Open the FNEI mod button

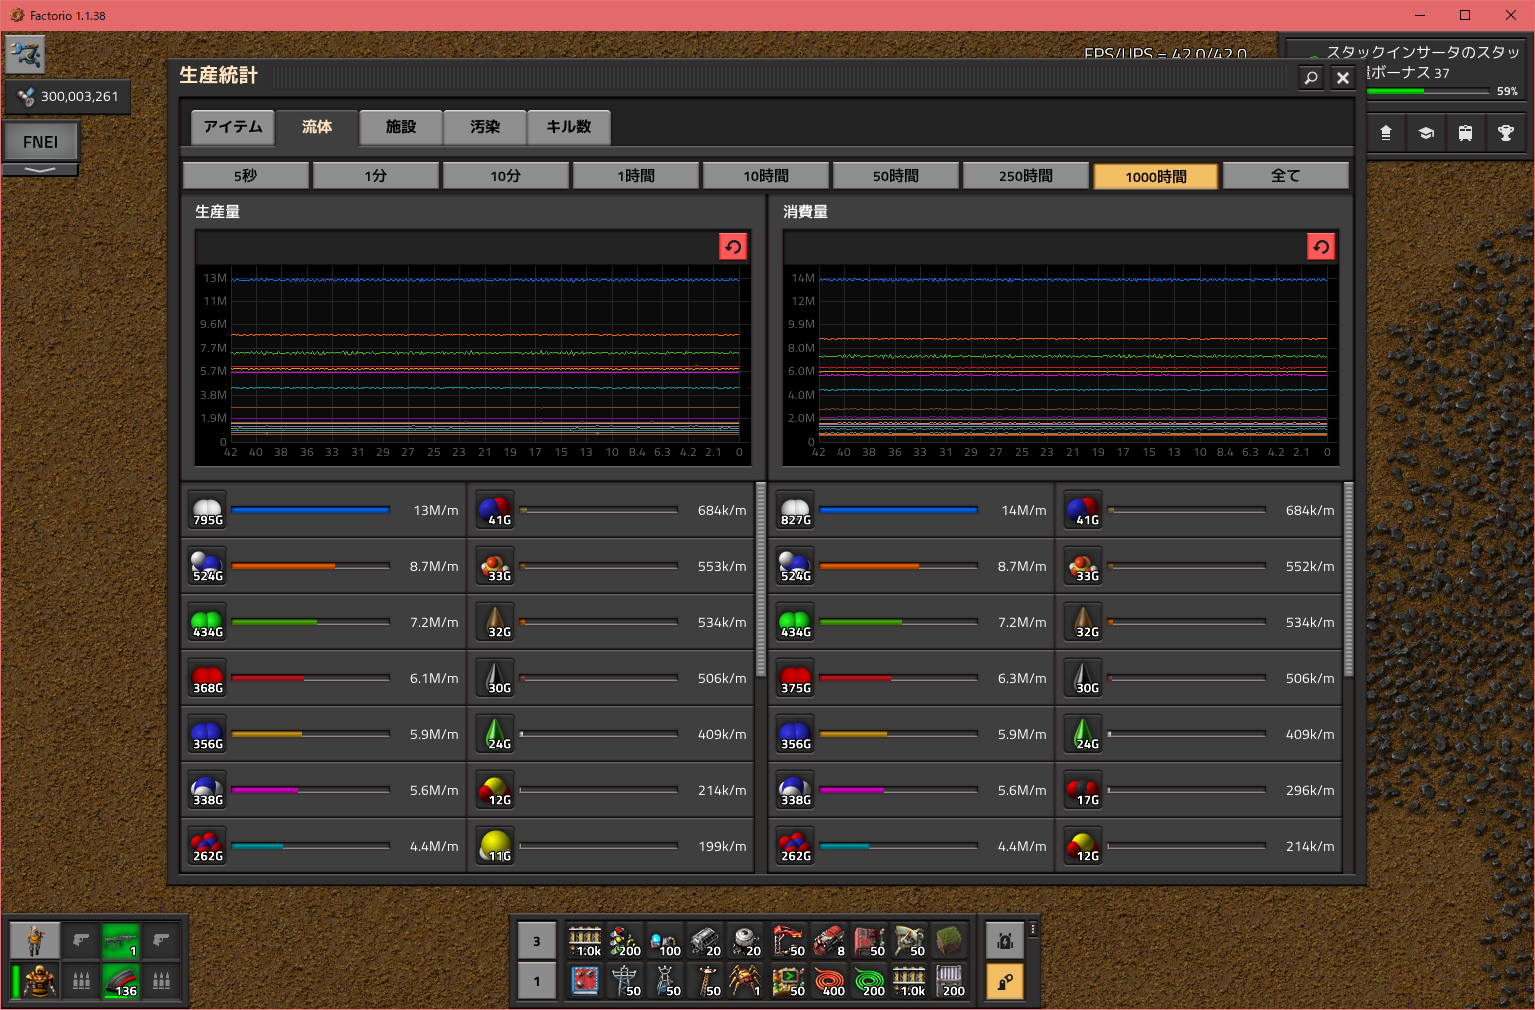click(x=41, y=142)
